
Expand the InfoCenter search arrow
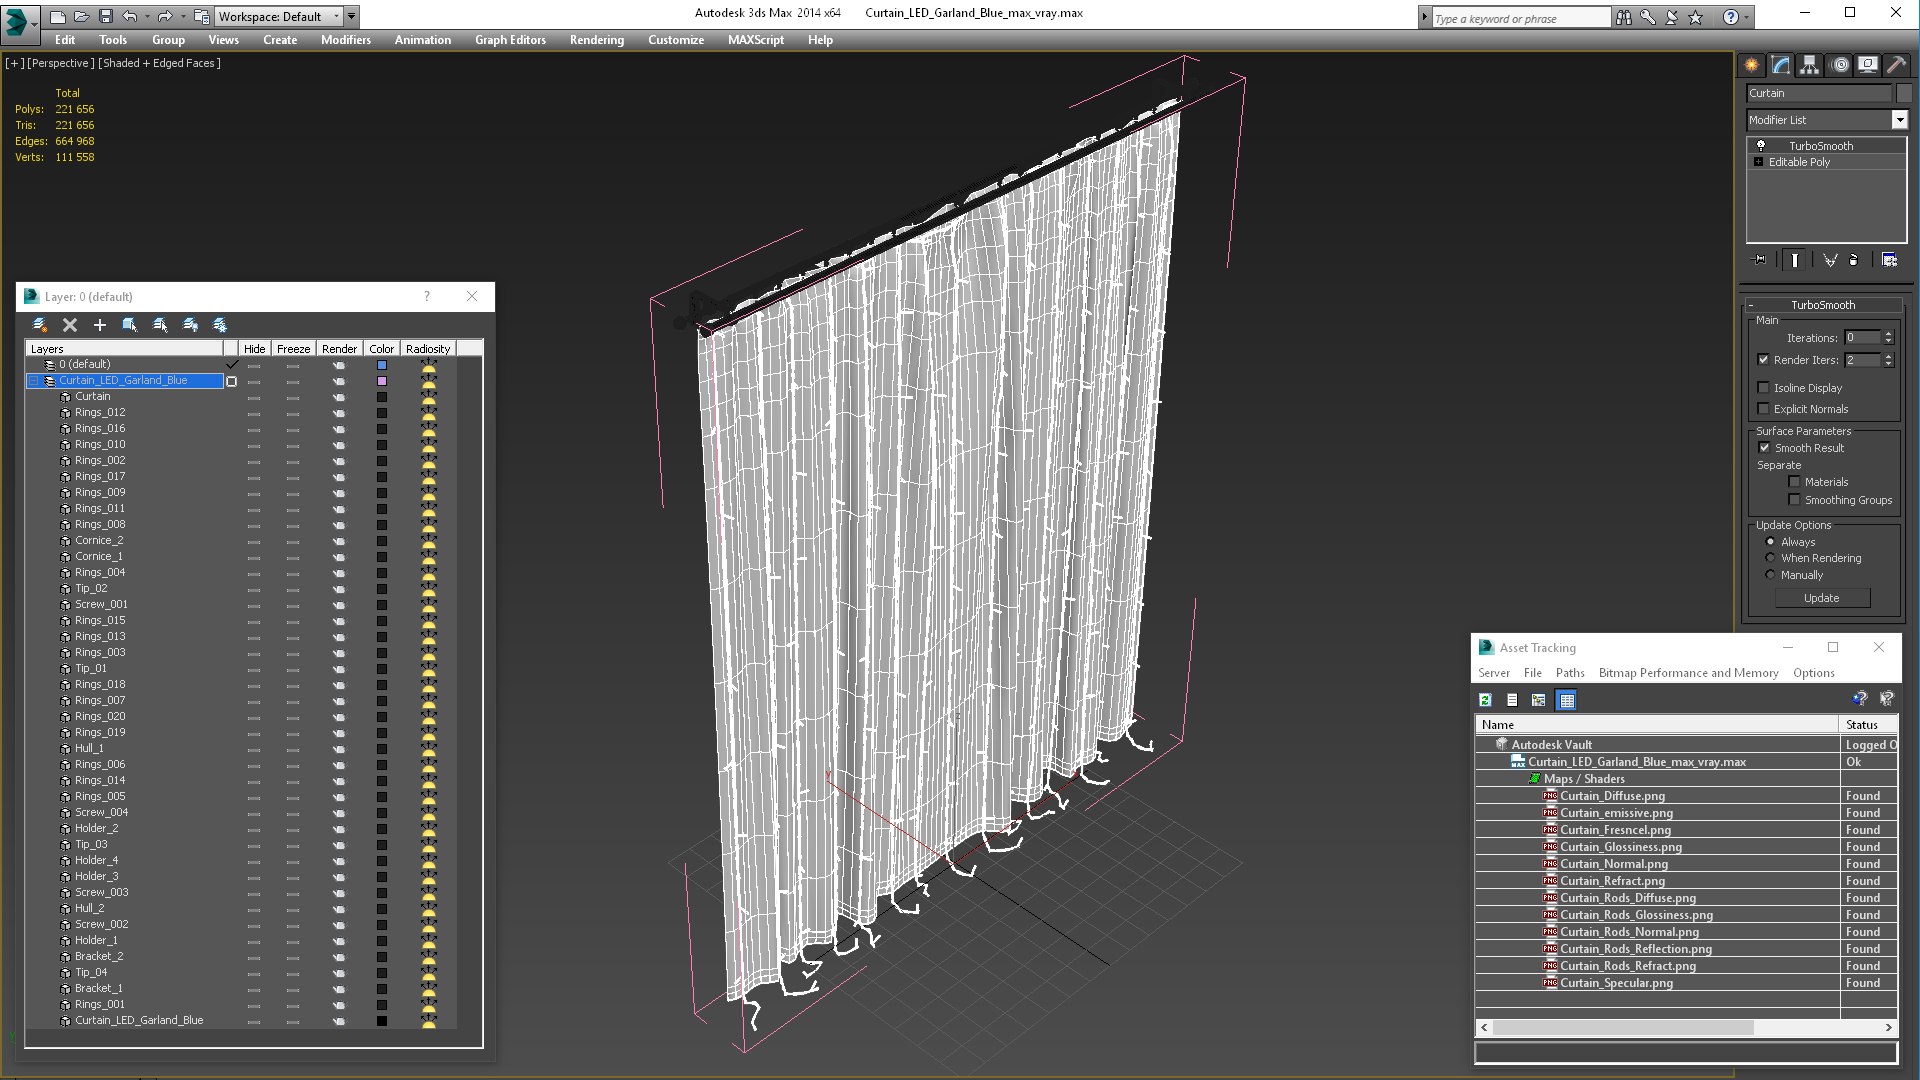coord(1425,17)
